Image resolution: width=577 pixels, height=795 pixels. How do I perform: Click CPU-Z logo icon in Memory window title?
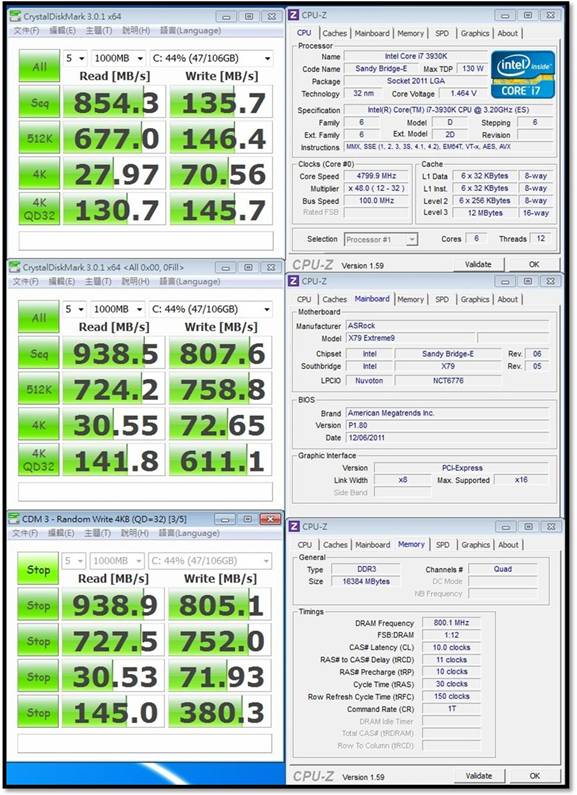[294, 526]
